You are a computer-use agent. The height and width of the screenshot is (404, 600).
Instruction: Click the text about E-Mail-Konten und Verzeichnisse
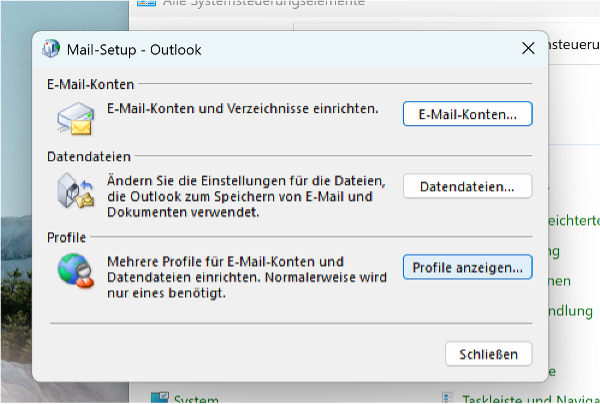coord(242,108)
